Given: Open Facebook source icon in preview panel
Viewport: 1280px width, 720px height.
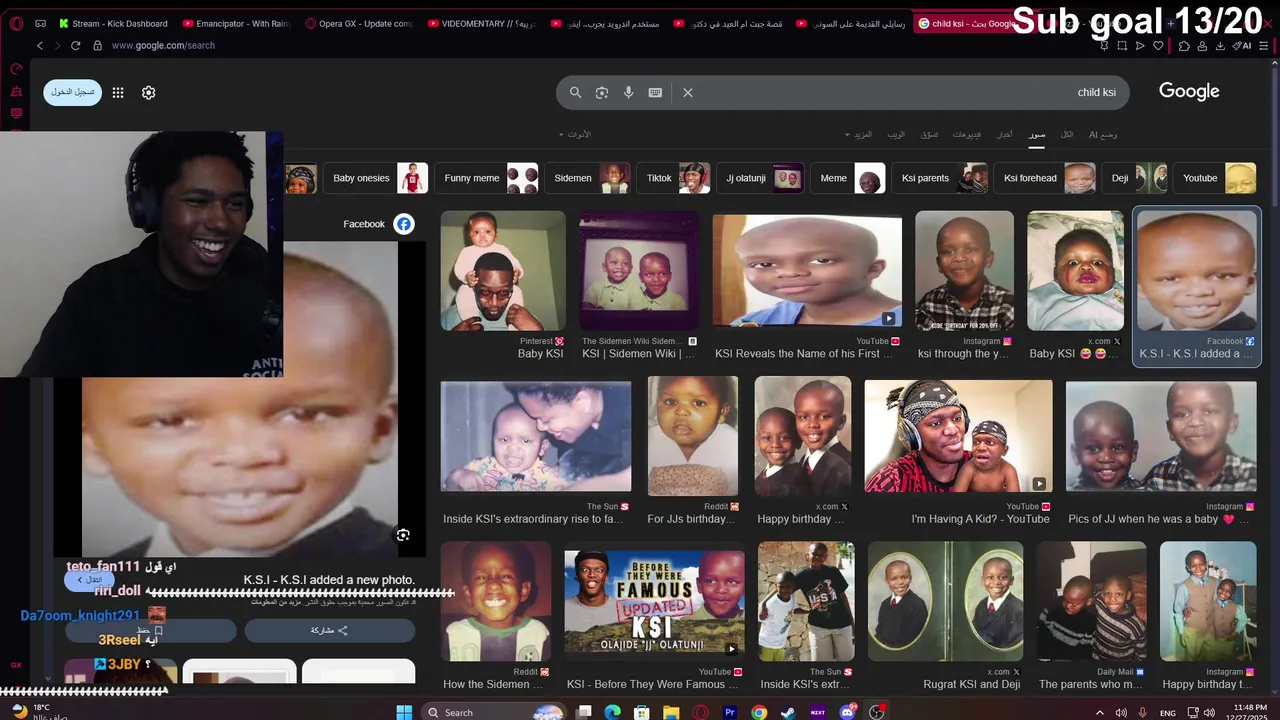Looking at the screenshot, I should coord(404,224).
